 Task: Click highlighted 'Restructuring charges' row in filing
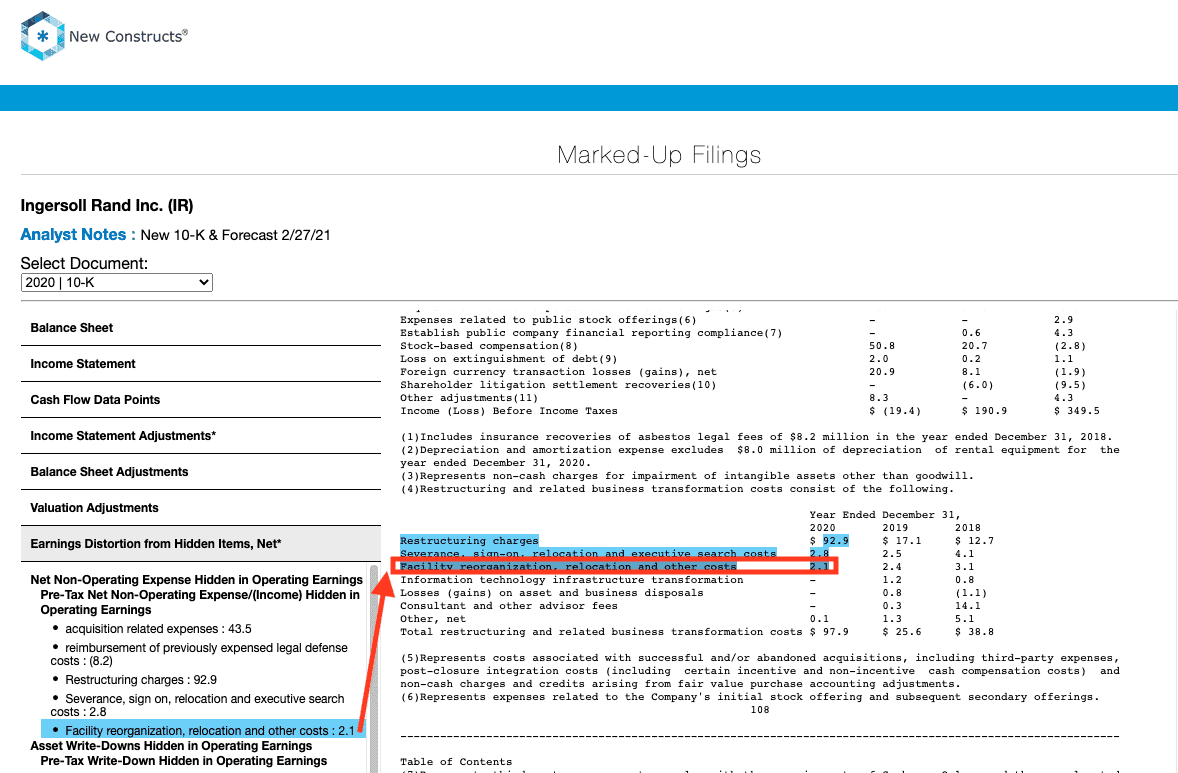coord(469,541)
